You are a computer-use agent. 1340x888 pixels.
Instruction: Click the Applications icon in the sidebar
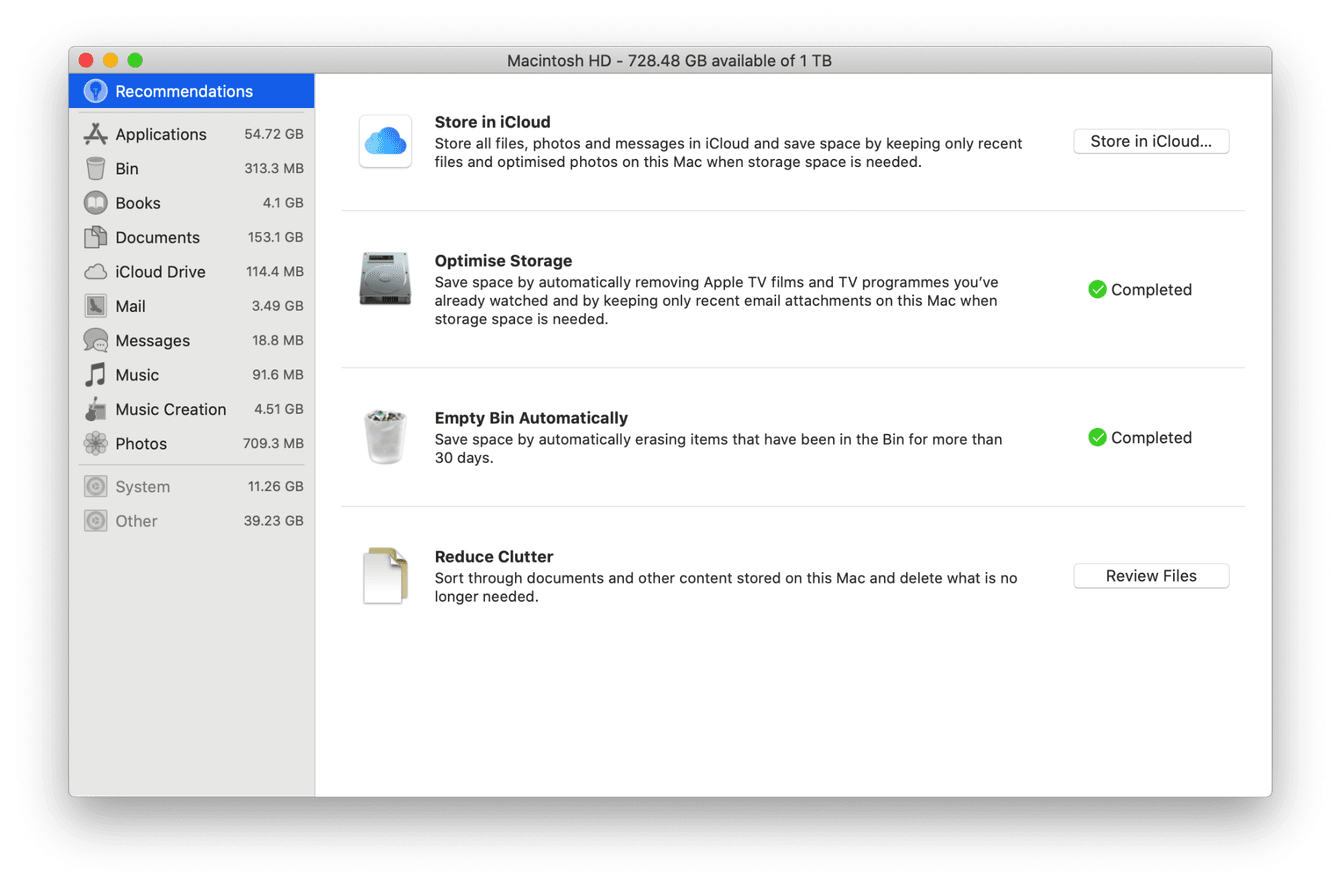(96, 133)
